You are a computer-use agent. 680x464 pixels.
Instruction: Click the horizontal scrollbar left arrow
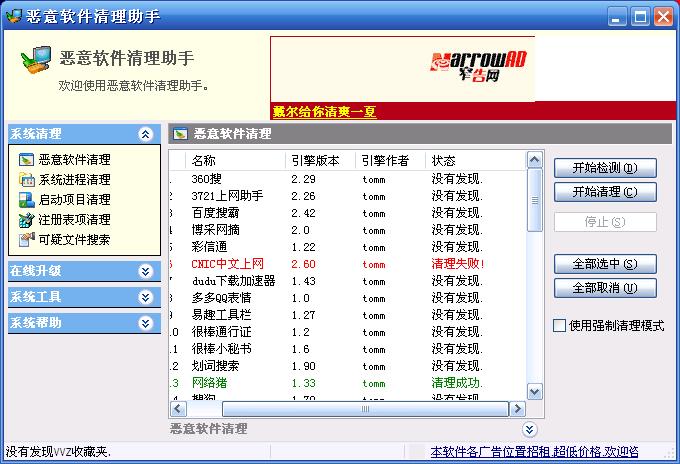tap(178, 409)
